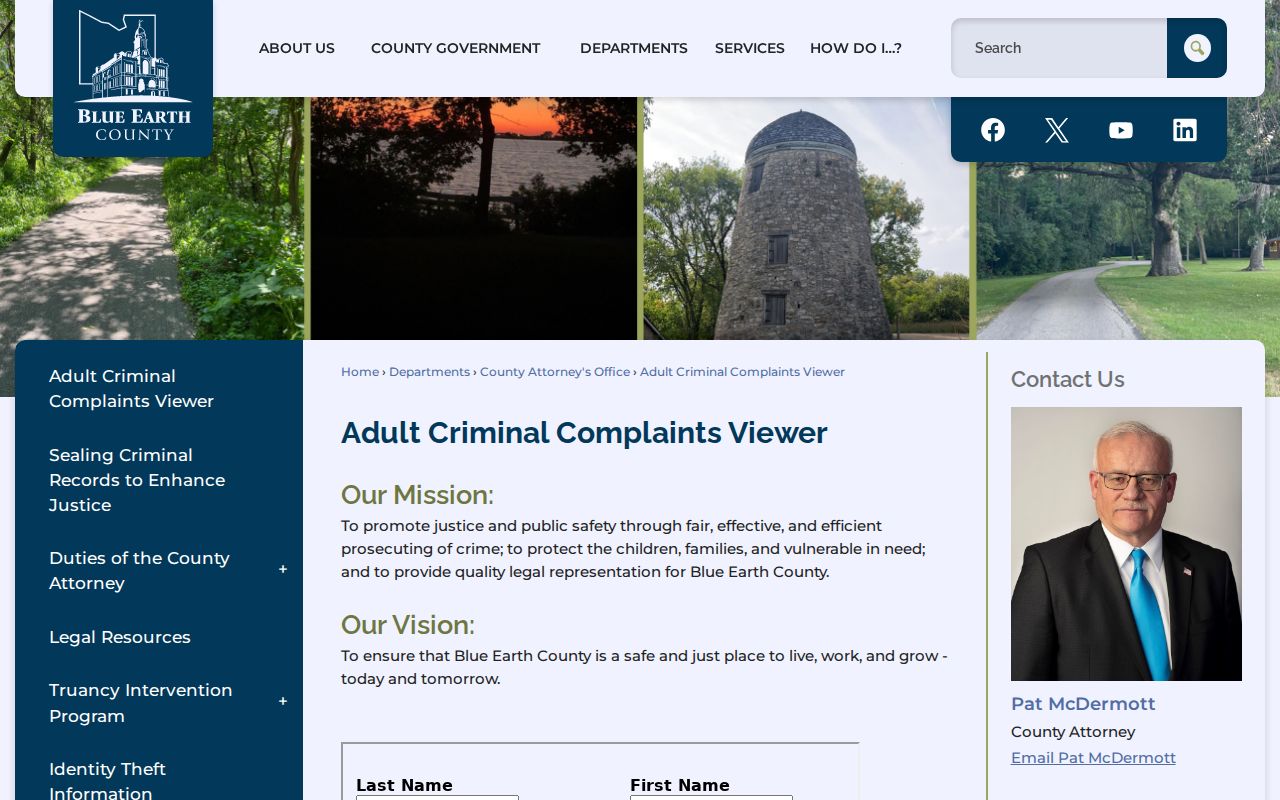Click the Contact Us heading

(1068, 380)
